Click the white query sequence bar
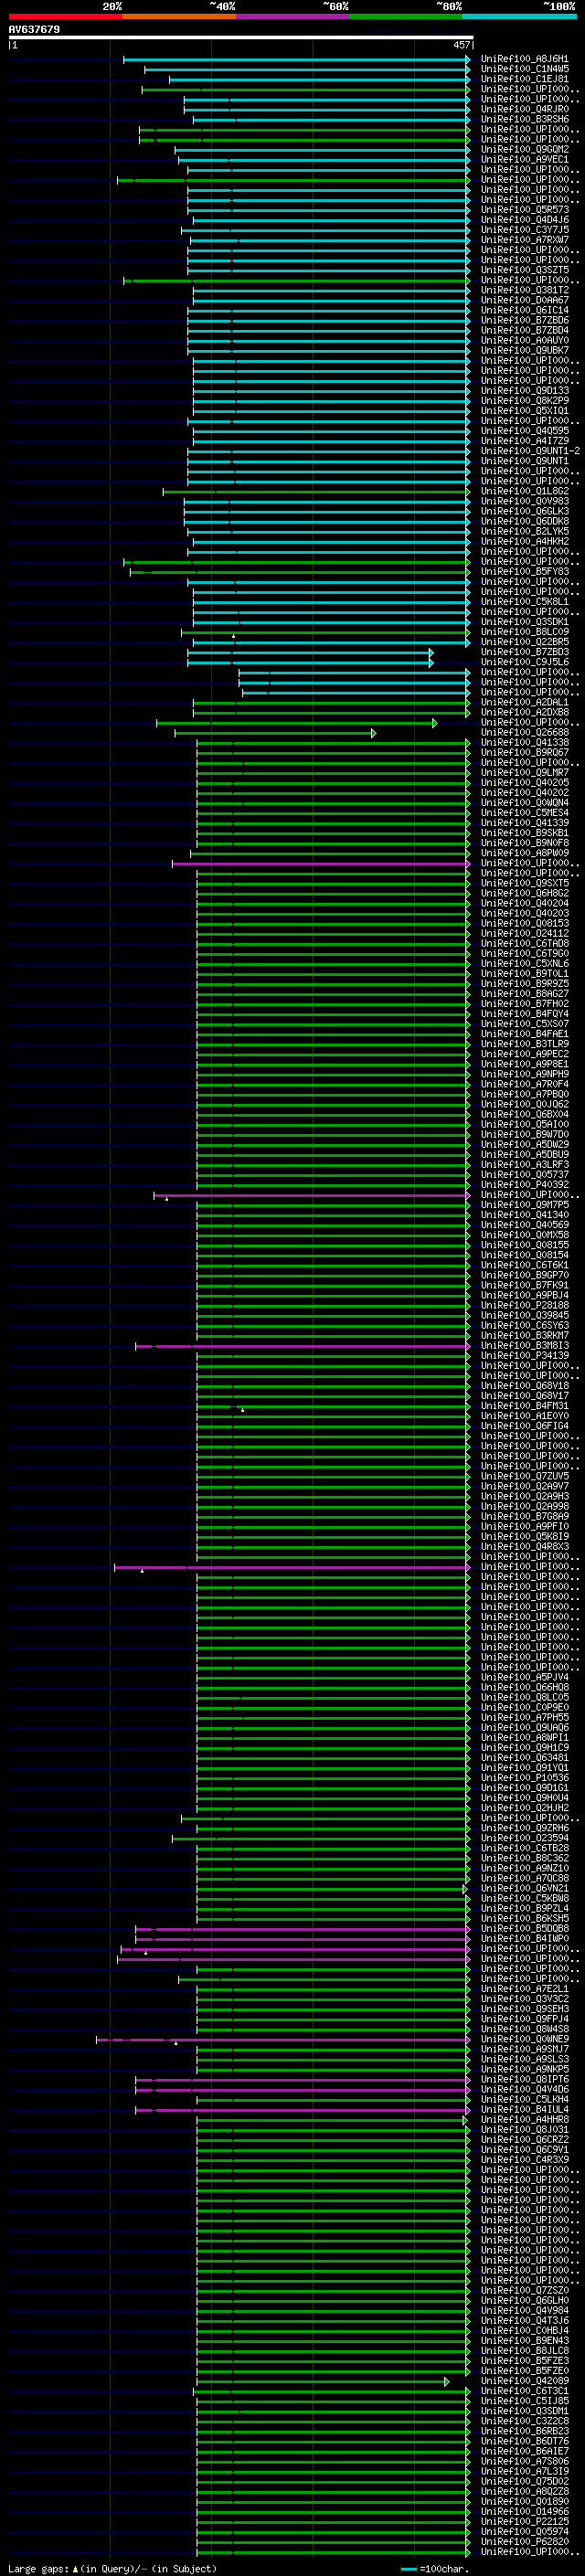The height and width of the screenshot is (2576, 585). coord(240,38)
